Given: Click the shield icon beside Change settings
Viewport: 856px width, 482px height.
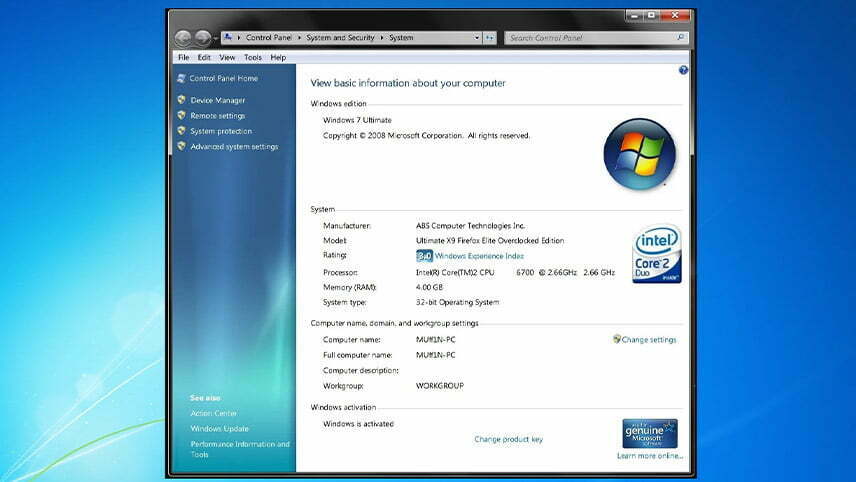Looking at the screenshot, I should click(x=617, y=339).
